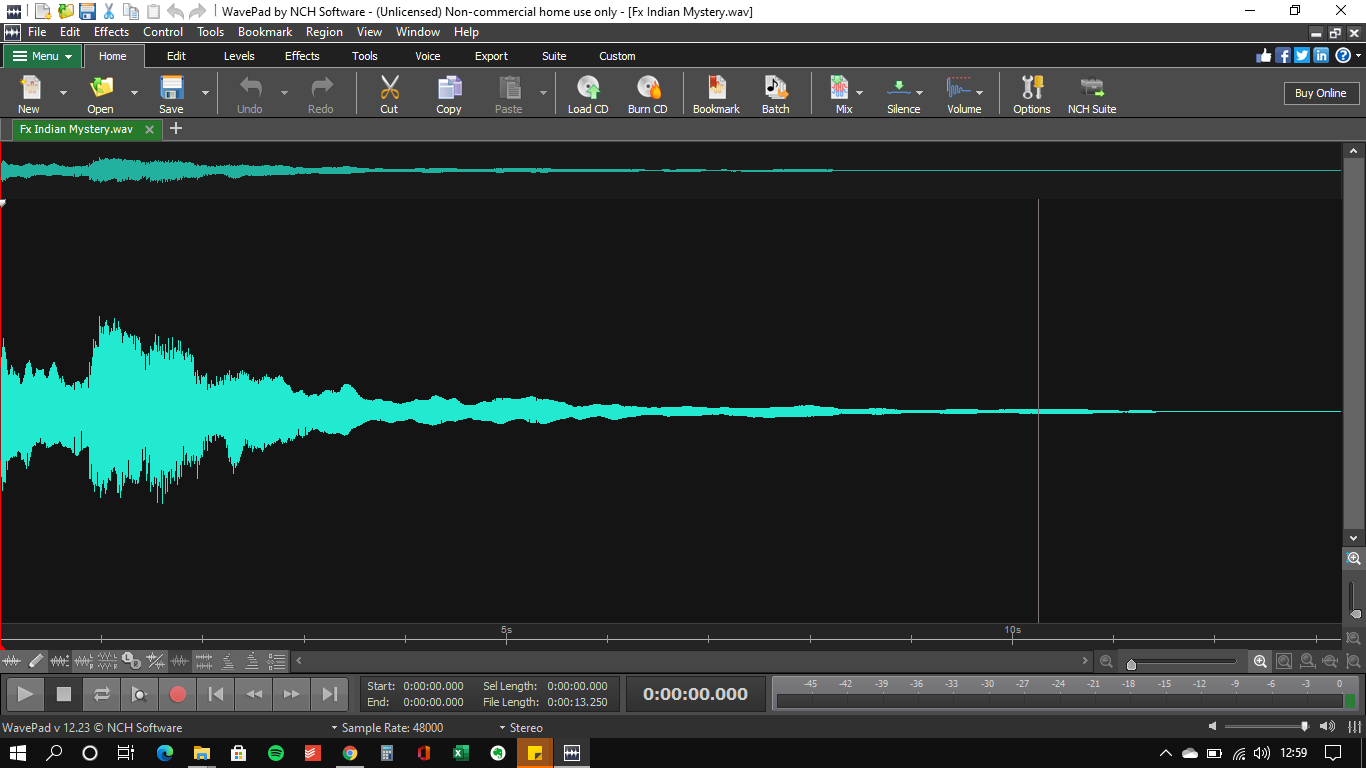Image resolution: width=1366 pixels, height=768 pixels.
Task: Click the vertical zoom in magnifier
Action: click(1354, 559)
